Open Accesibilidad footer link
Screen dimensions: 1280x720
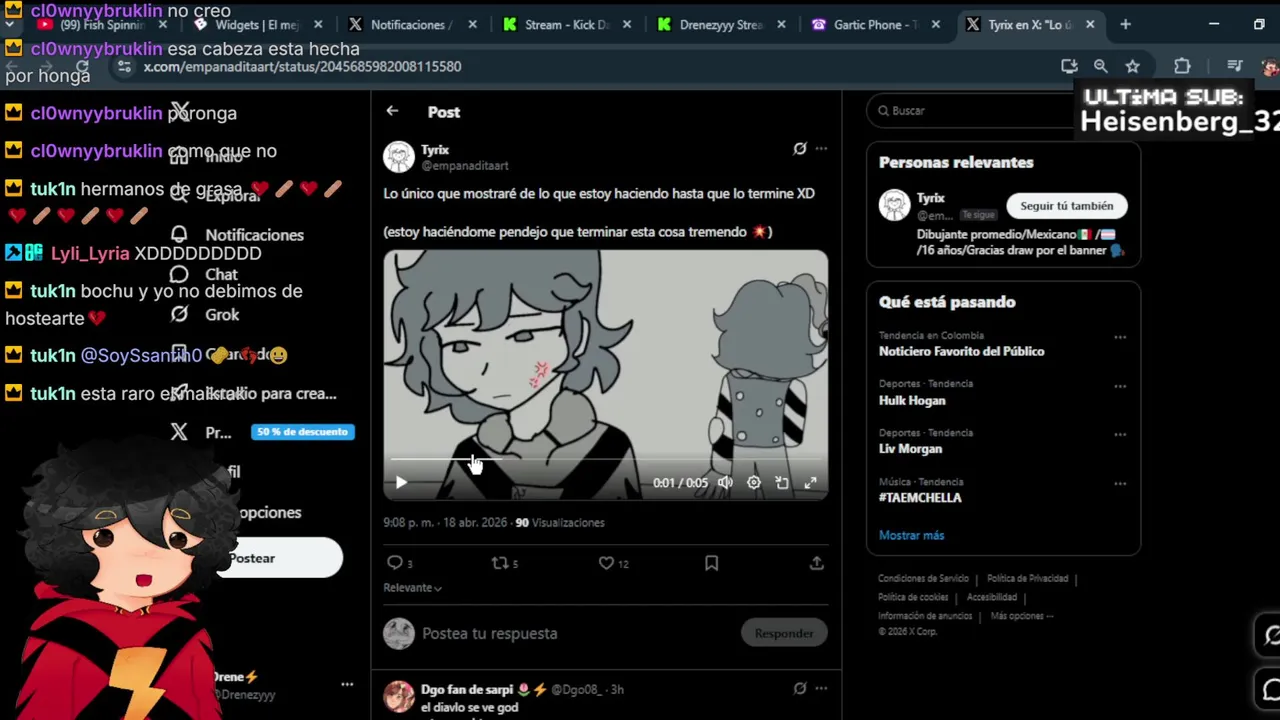click(x=992, y=597)
